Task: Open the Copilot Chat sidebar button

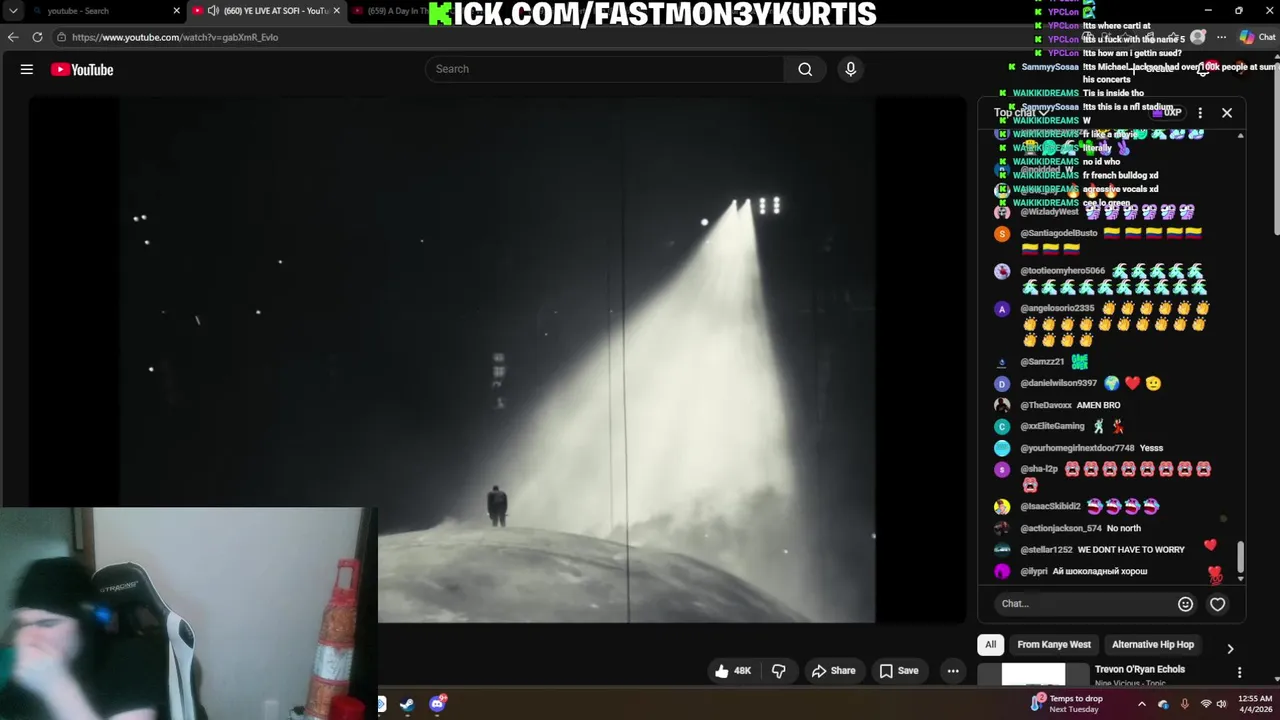Action: coord(1257,37)
